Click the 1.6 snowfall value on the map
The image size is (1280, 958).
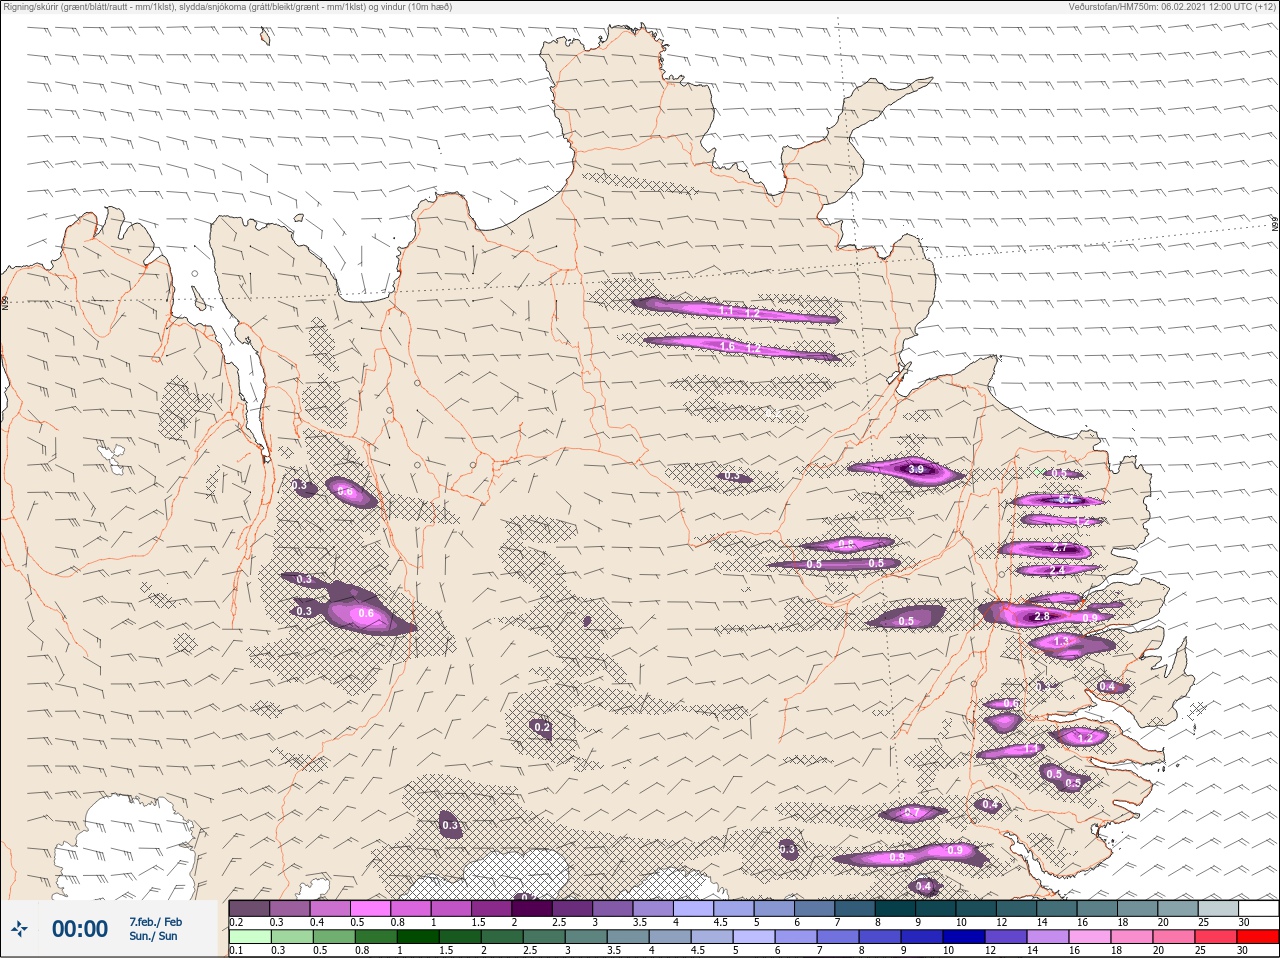point(727,346)
